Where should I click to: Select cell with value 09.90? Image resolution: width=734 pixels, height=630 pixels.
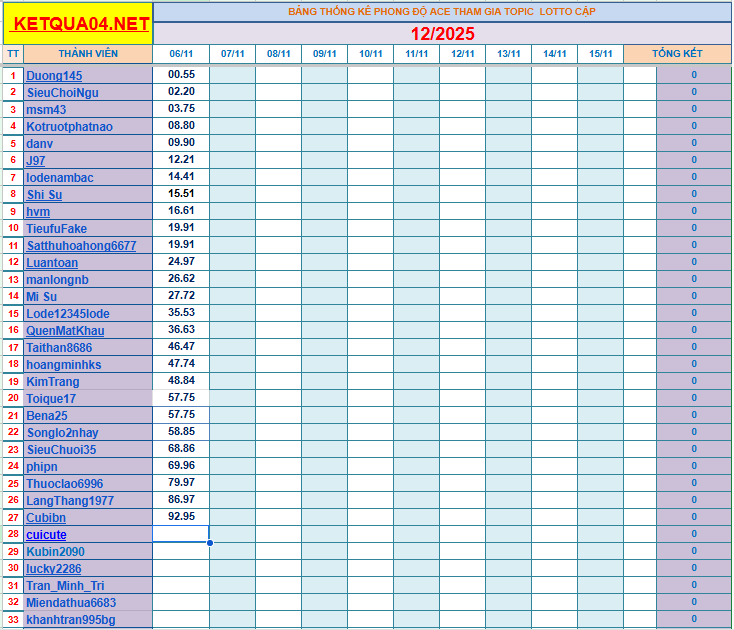pos(181,143)
